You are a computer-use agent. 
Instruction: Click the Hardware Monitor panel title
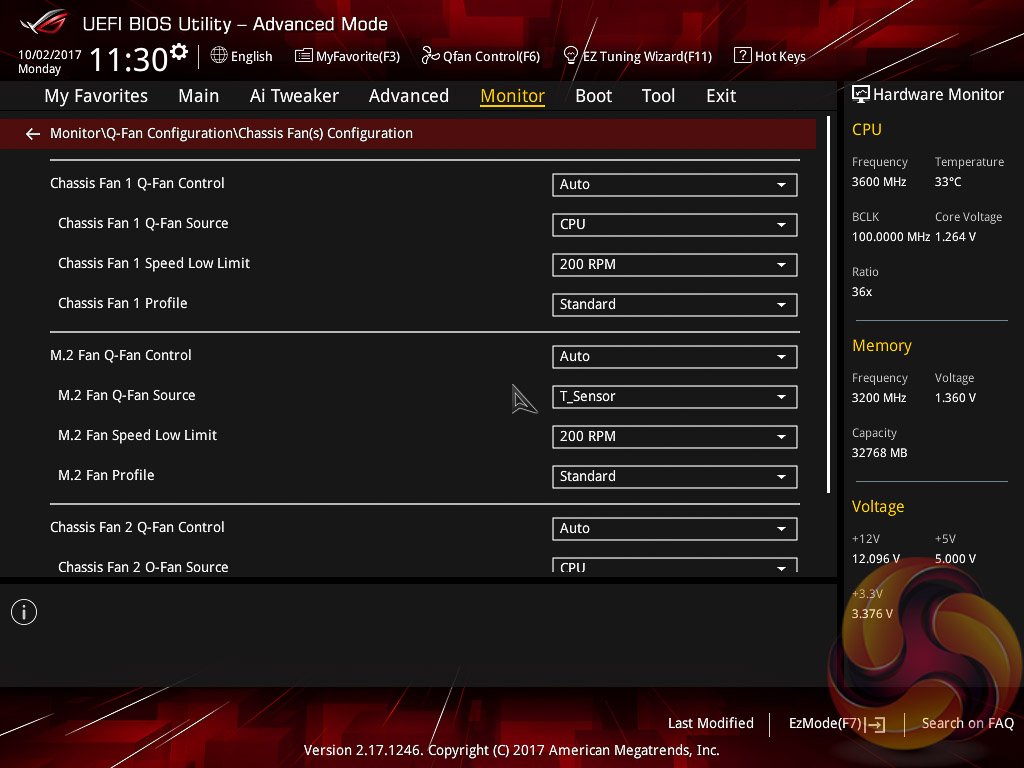938,95
